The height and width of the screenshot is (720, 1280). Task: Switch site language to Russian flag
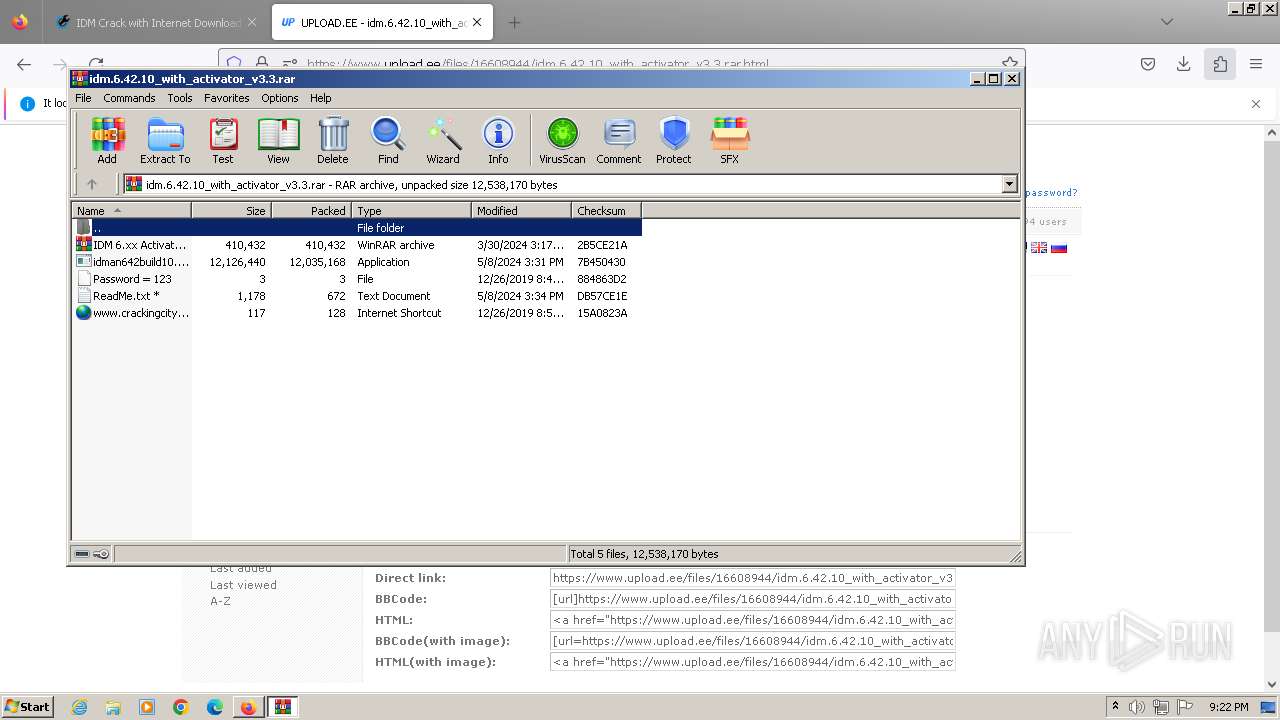[x=1059, y=248]
